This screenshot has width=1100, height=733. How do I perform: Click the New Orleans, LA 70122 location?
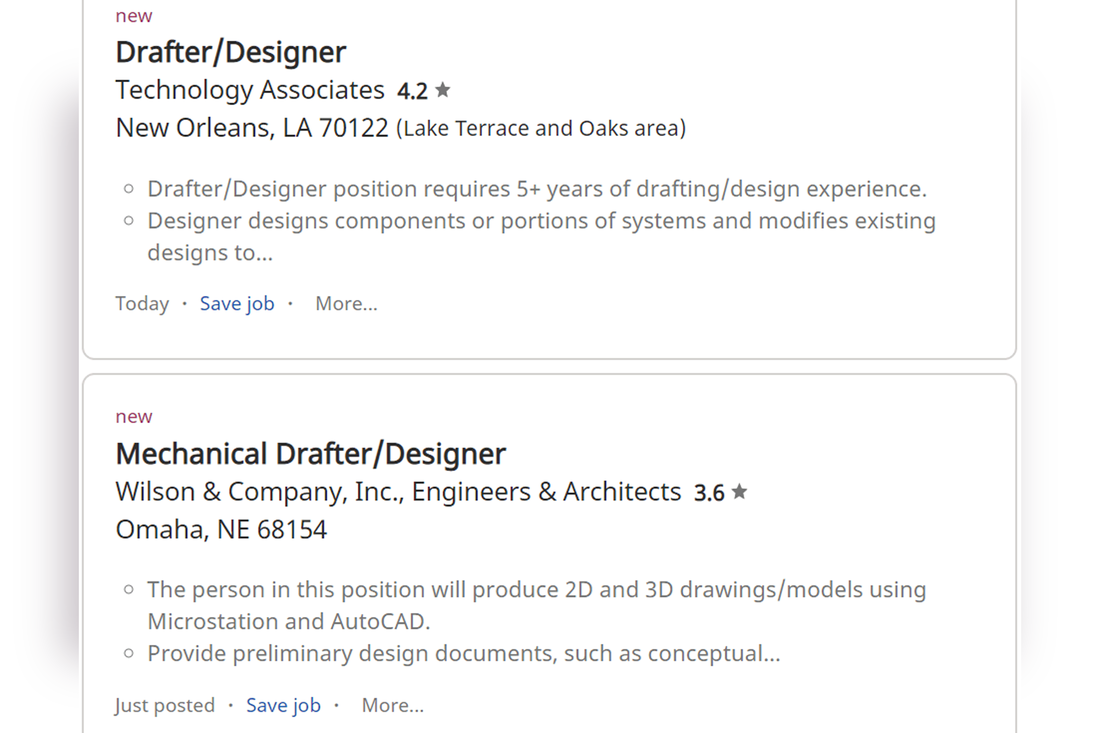point(252,128)
